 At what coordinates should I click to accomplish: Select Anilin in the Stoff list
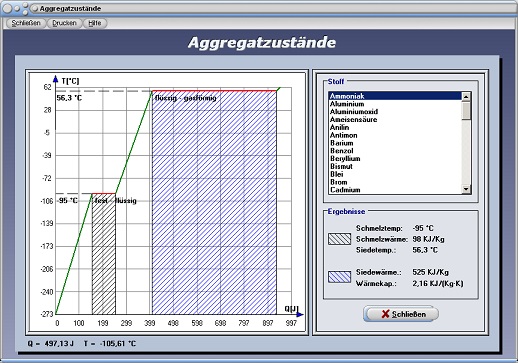pyautogui.click(x=395, y=127)
